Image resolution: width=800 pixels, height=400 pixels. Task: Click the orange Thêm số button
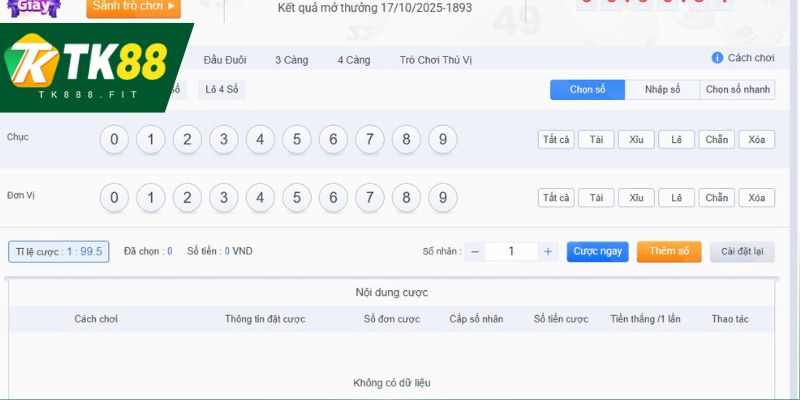[x=669, y=251]
